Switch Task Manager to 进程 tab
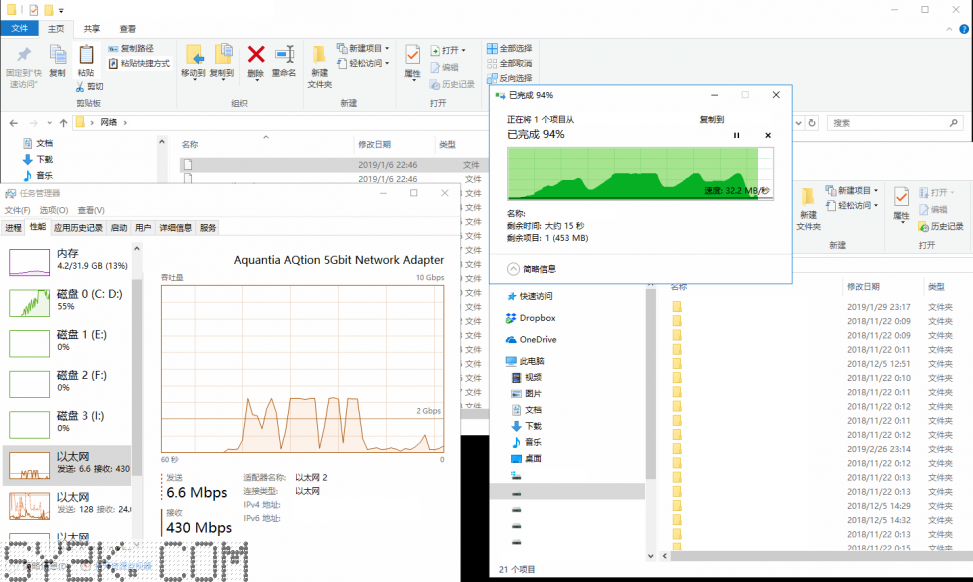The height and width of the screenshot is (582, 973). pos(13,228)
